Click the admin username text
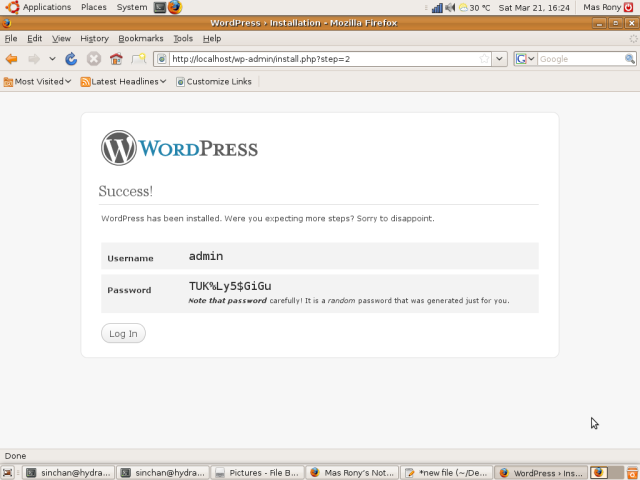 206,256
